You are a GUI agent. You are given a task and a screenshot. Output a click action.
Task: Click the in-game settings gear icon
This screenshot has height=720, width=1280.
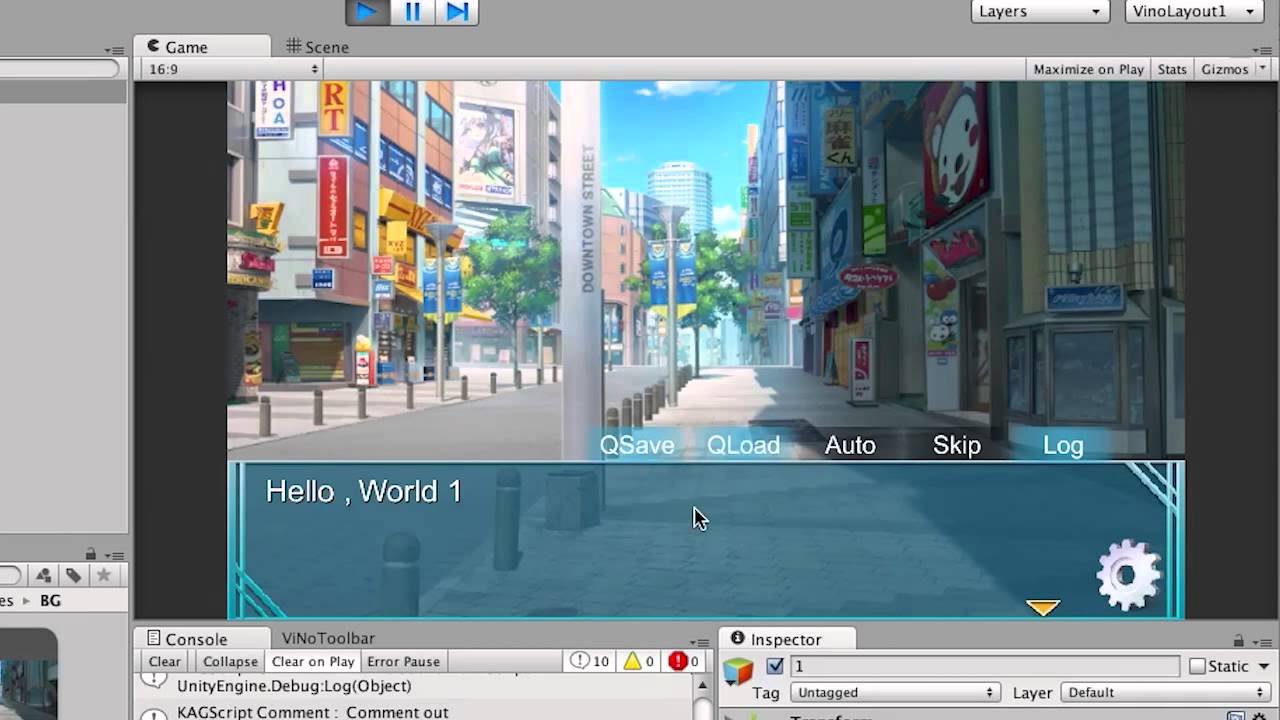[1129, 573]
